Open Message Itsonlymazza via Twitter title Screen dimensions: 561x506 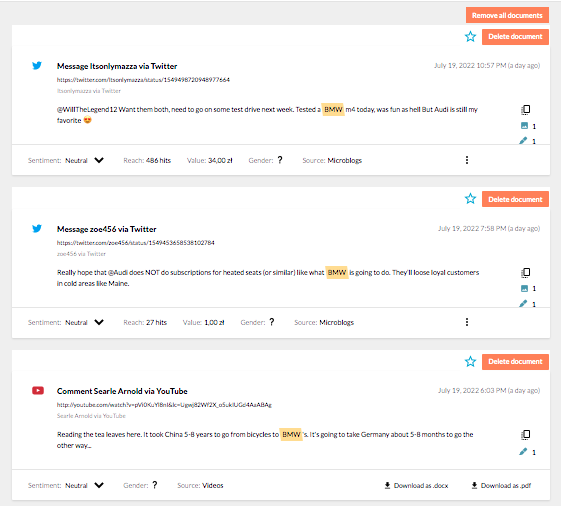click(117, 66)
